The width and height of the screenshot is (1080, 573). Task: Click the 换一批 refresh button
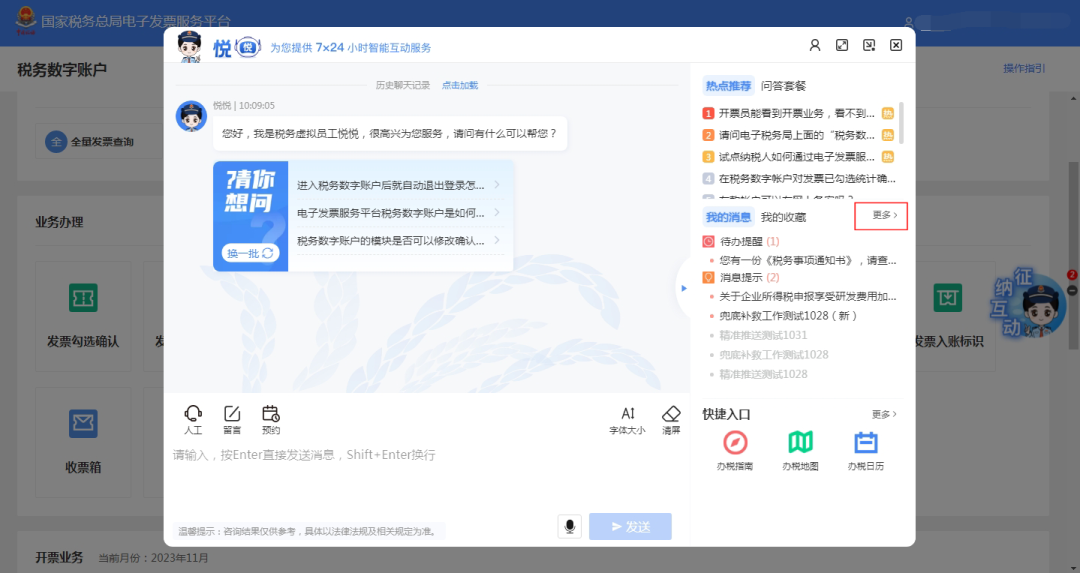(250, 253)
